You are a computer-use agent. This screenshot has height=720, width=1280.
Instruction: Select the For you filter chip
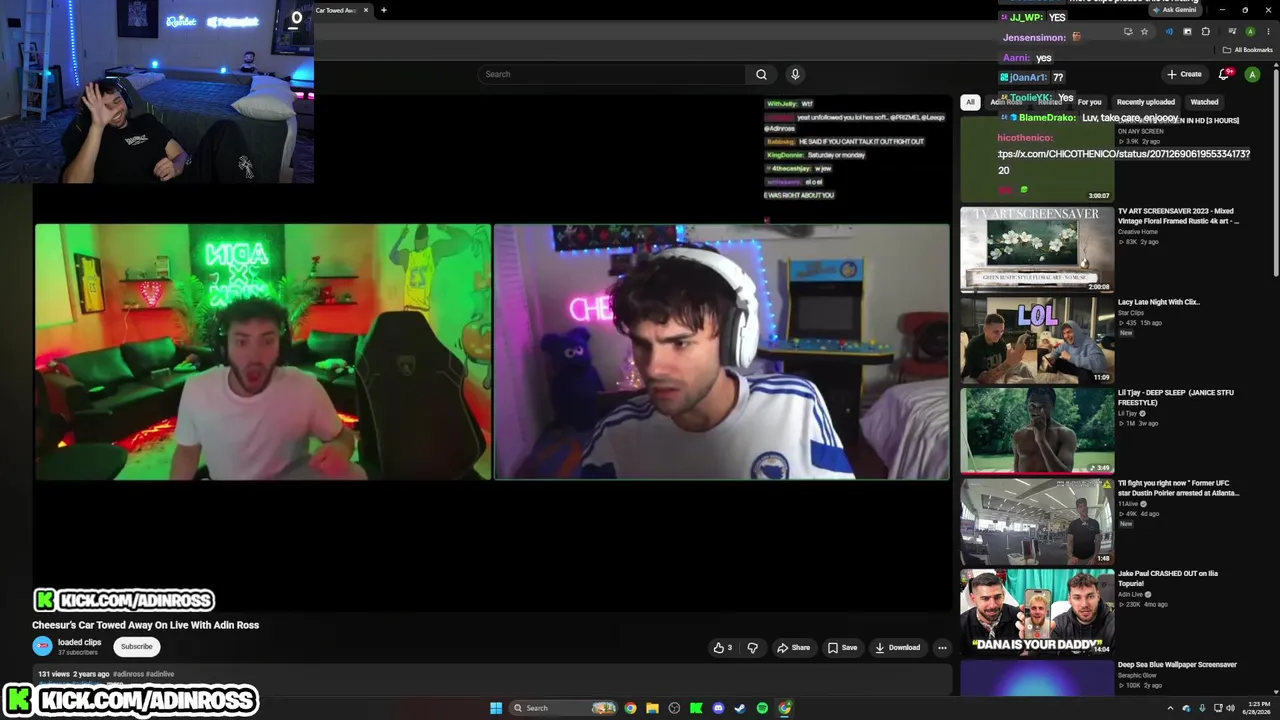pyautogui.click(x=1089, y=102)
